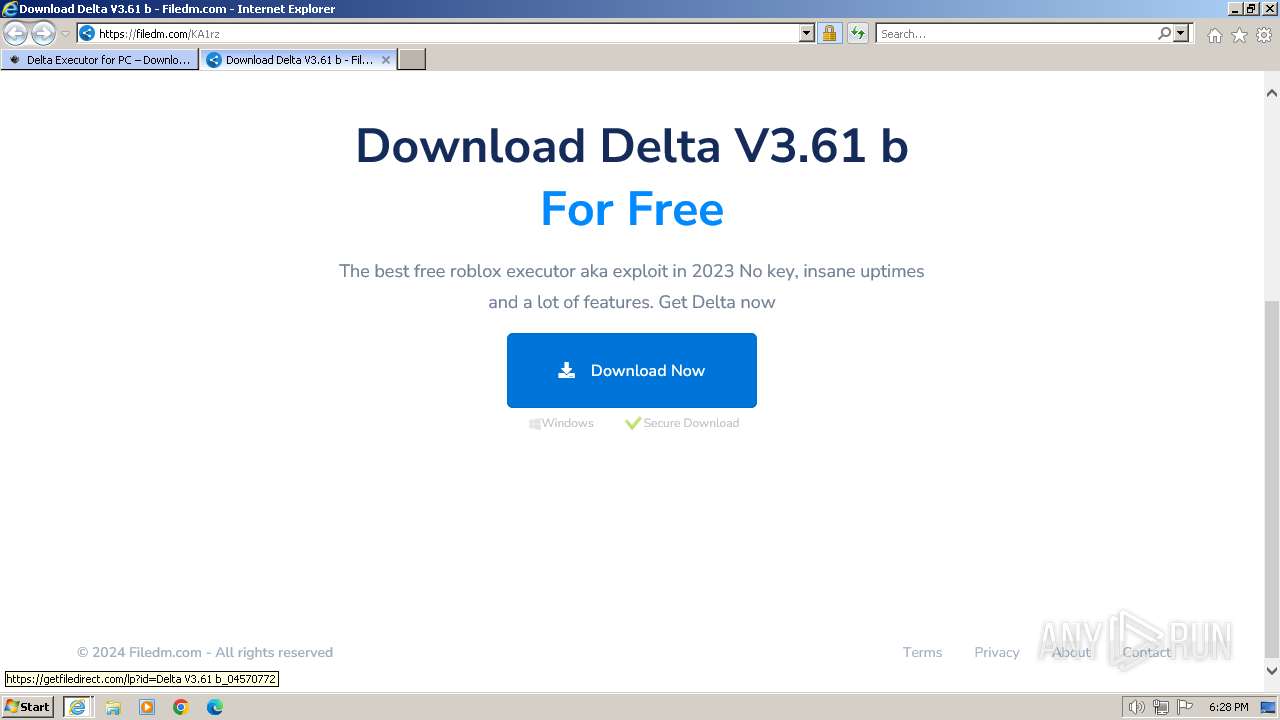Open the Tools gear icon
This screenshot has height=720, width=1280.
click(x=1264, y=35)
